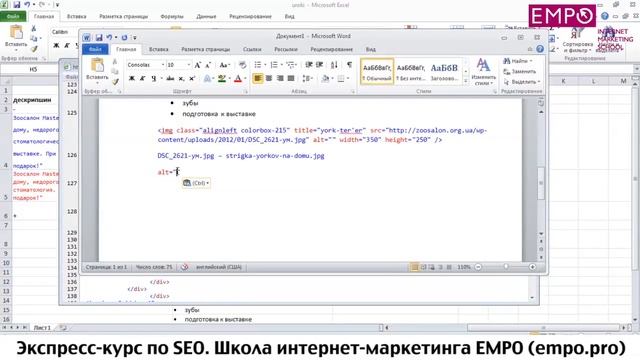This screenshot has width=640, height=360.
Task: Click Replace (Заменить) in Word editing group
Action: click(x=519, y=71)
